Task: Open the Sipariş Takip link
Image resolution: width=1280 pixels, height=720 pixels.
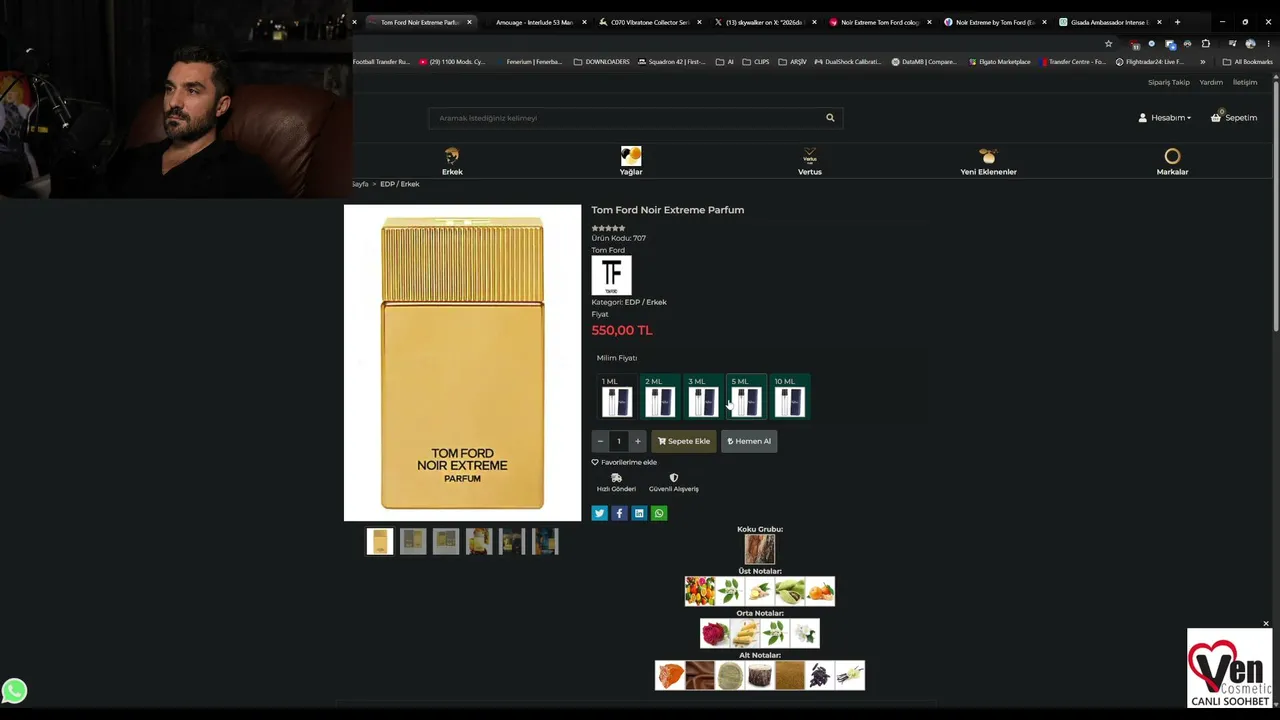Action: pyautogui.click(x=1169, y=82)
